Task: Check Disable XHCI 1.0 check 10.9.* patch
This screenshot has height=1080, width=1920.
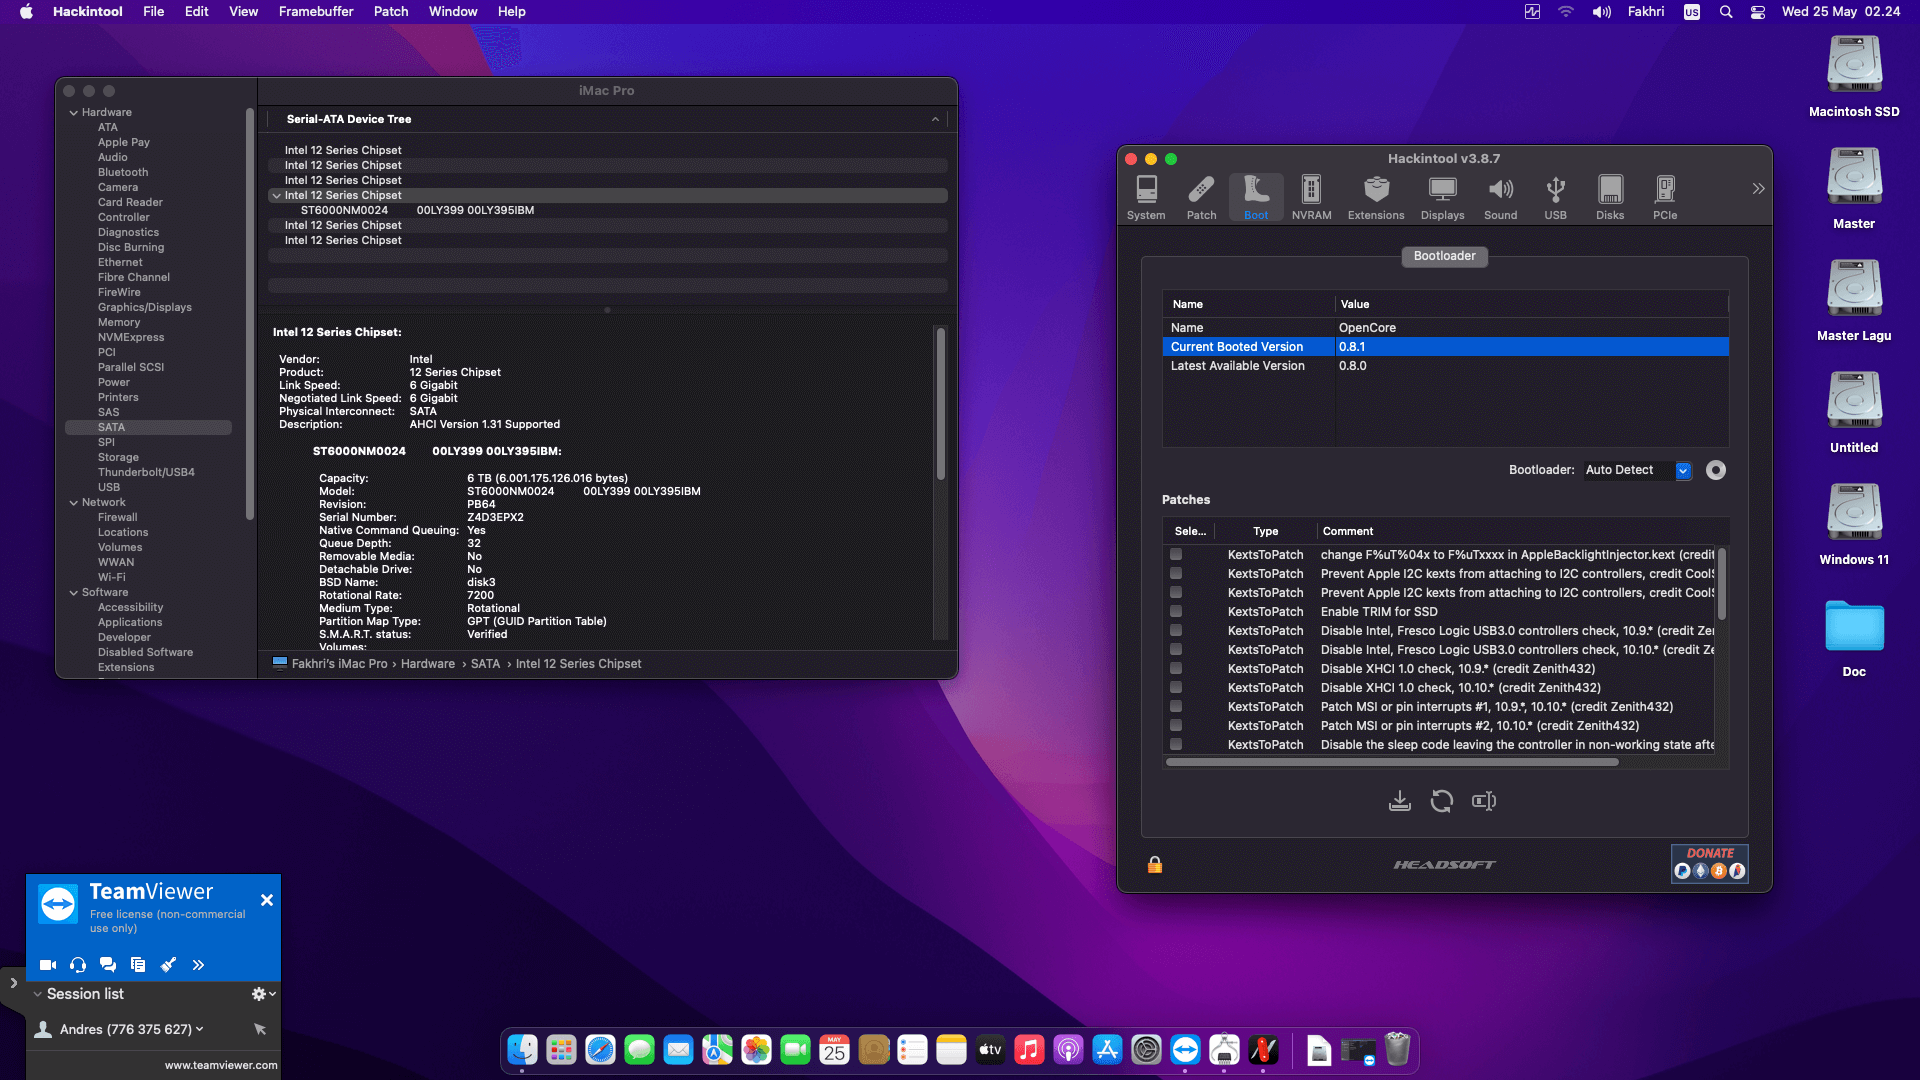Action: pyautogui.click(x=1176, y=668)
